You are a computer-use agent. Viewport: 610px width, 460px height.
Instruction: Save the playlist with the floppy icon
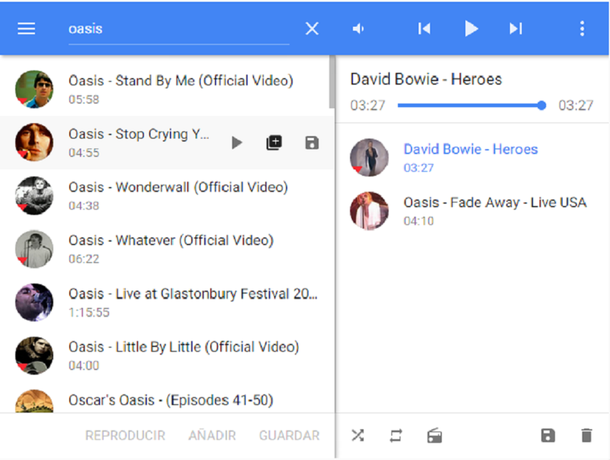548,435
